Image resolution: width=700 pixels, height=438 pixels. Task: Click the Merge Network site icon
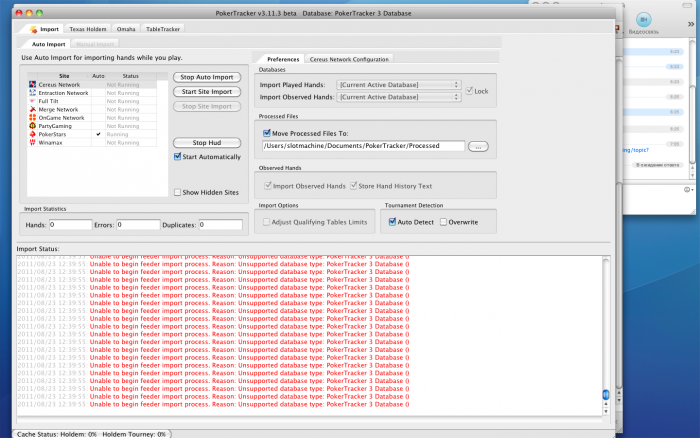pyautogui.click(x=32, y=109)
